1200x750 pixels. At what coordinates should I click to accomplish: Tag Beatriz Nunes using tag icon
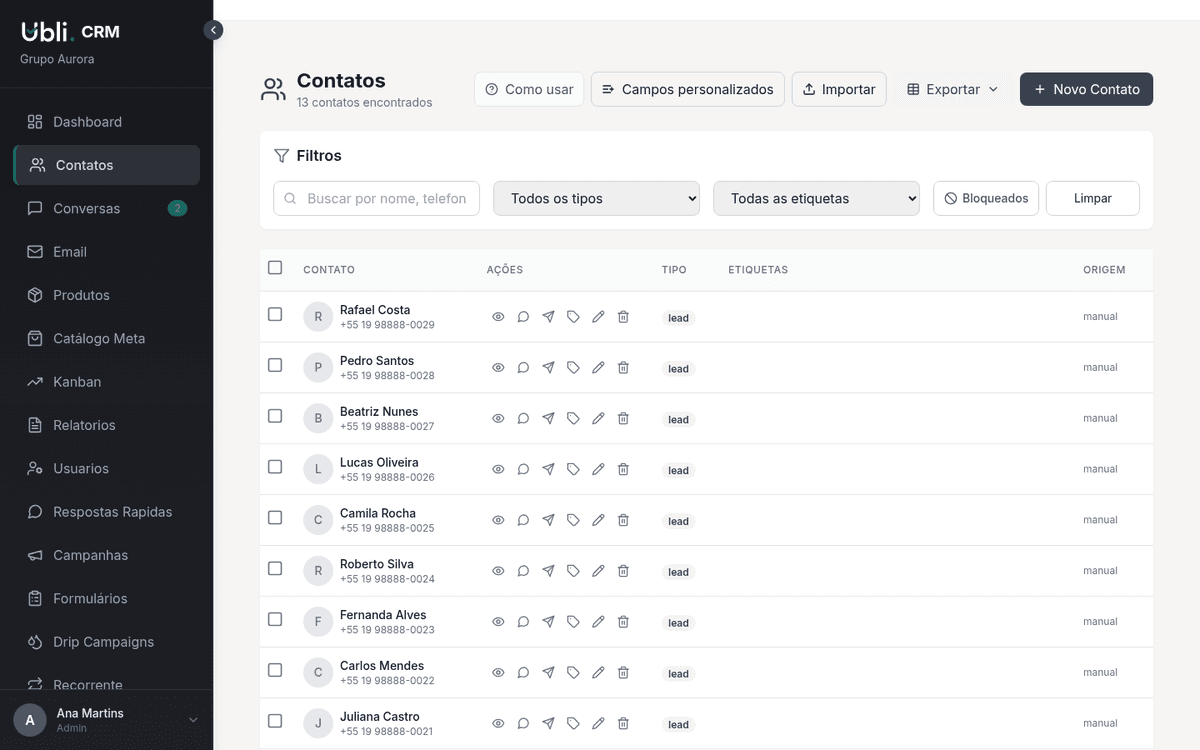573,419
